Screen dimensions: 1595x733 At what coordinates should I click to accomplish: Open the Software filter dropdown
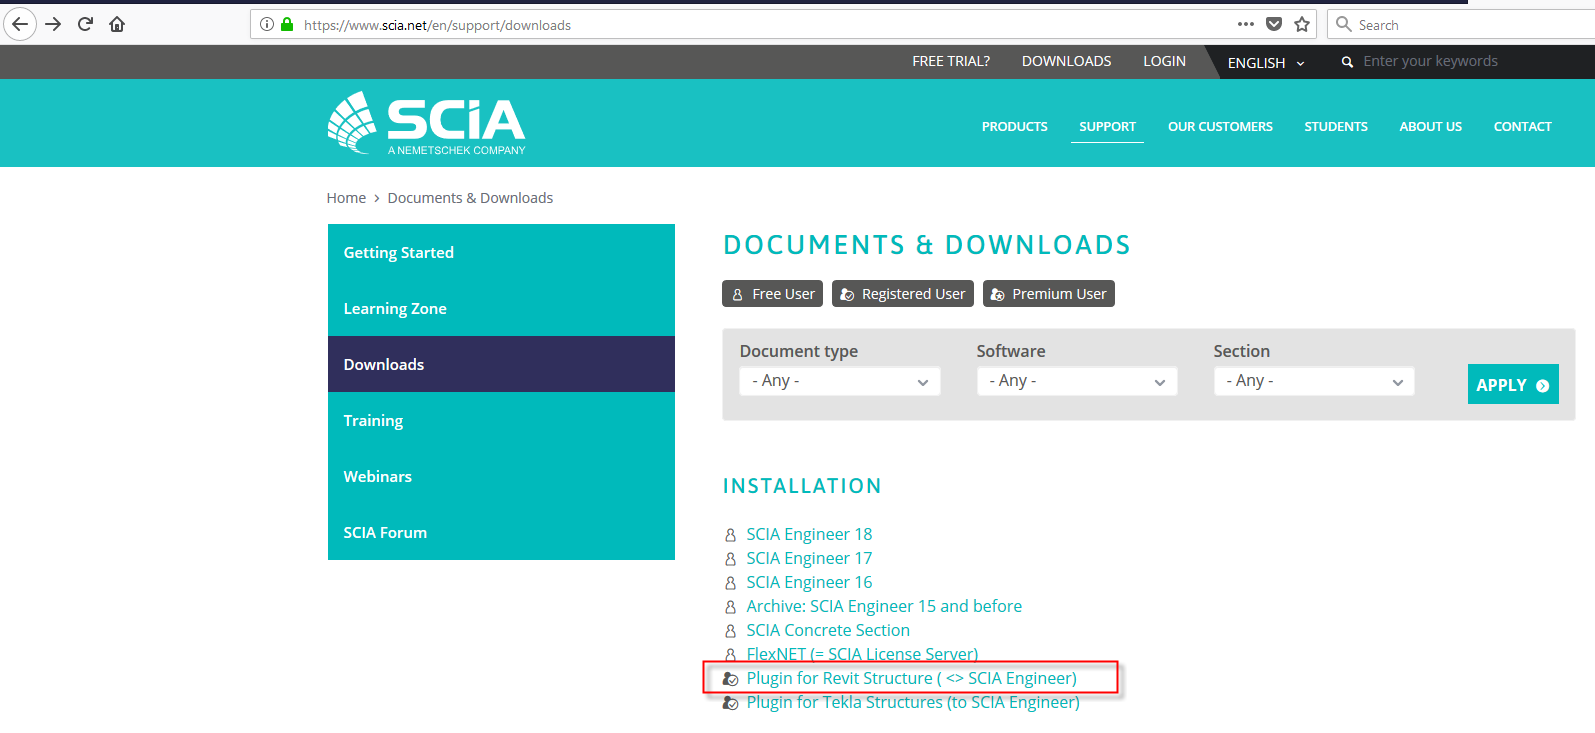[1076, 381]
